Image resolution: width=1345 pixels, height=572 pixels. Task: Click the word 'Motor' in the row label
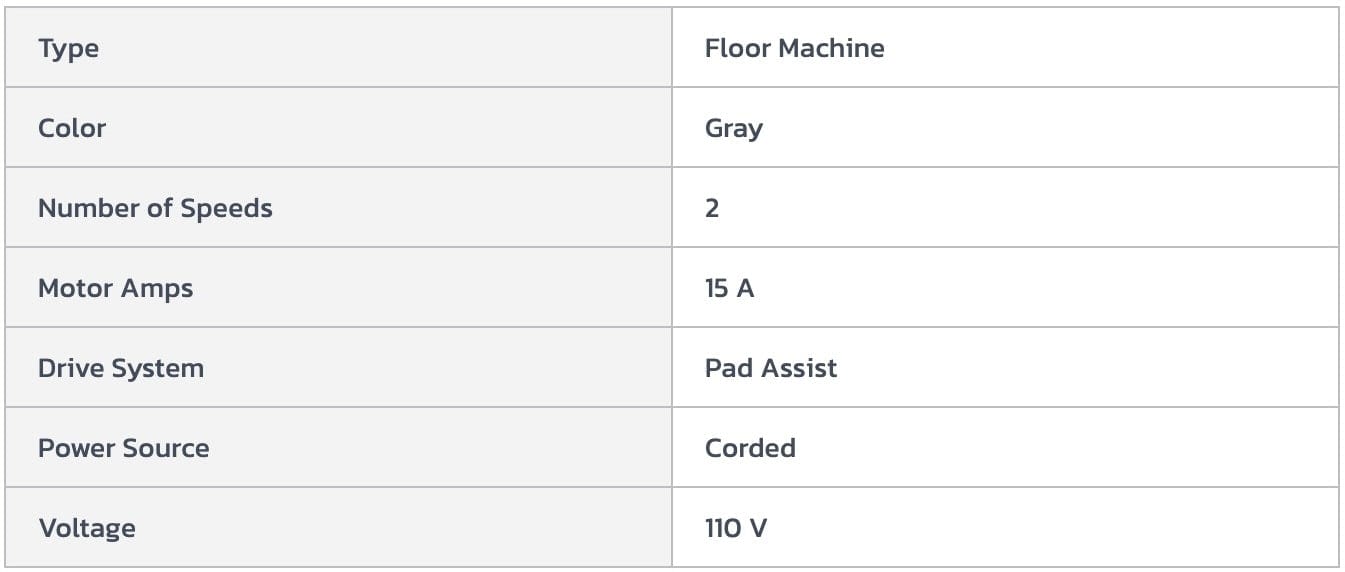(x=76, y=288)
